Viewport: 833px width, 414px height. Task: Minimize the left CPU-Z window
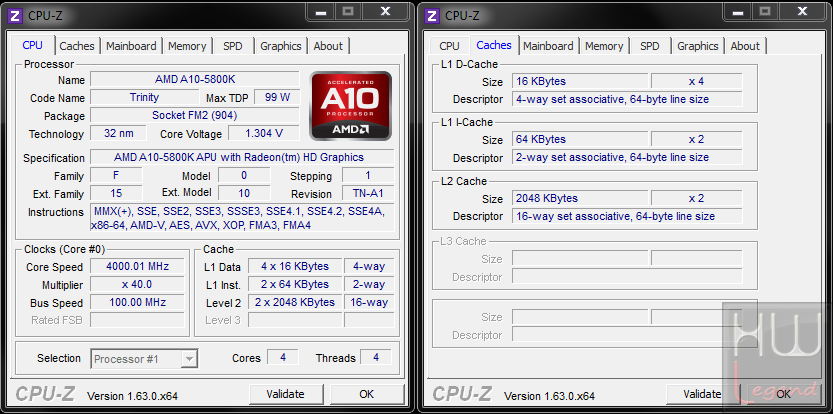[x=321, y=12]
